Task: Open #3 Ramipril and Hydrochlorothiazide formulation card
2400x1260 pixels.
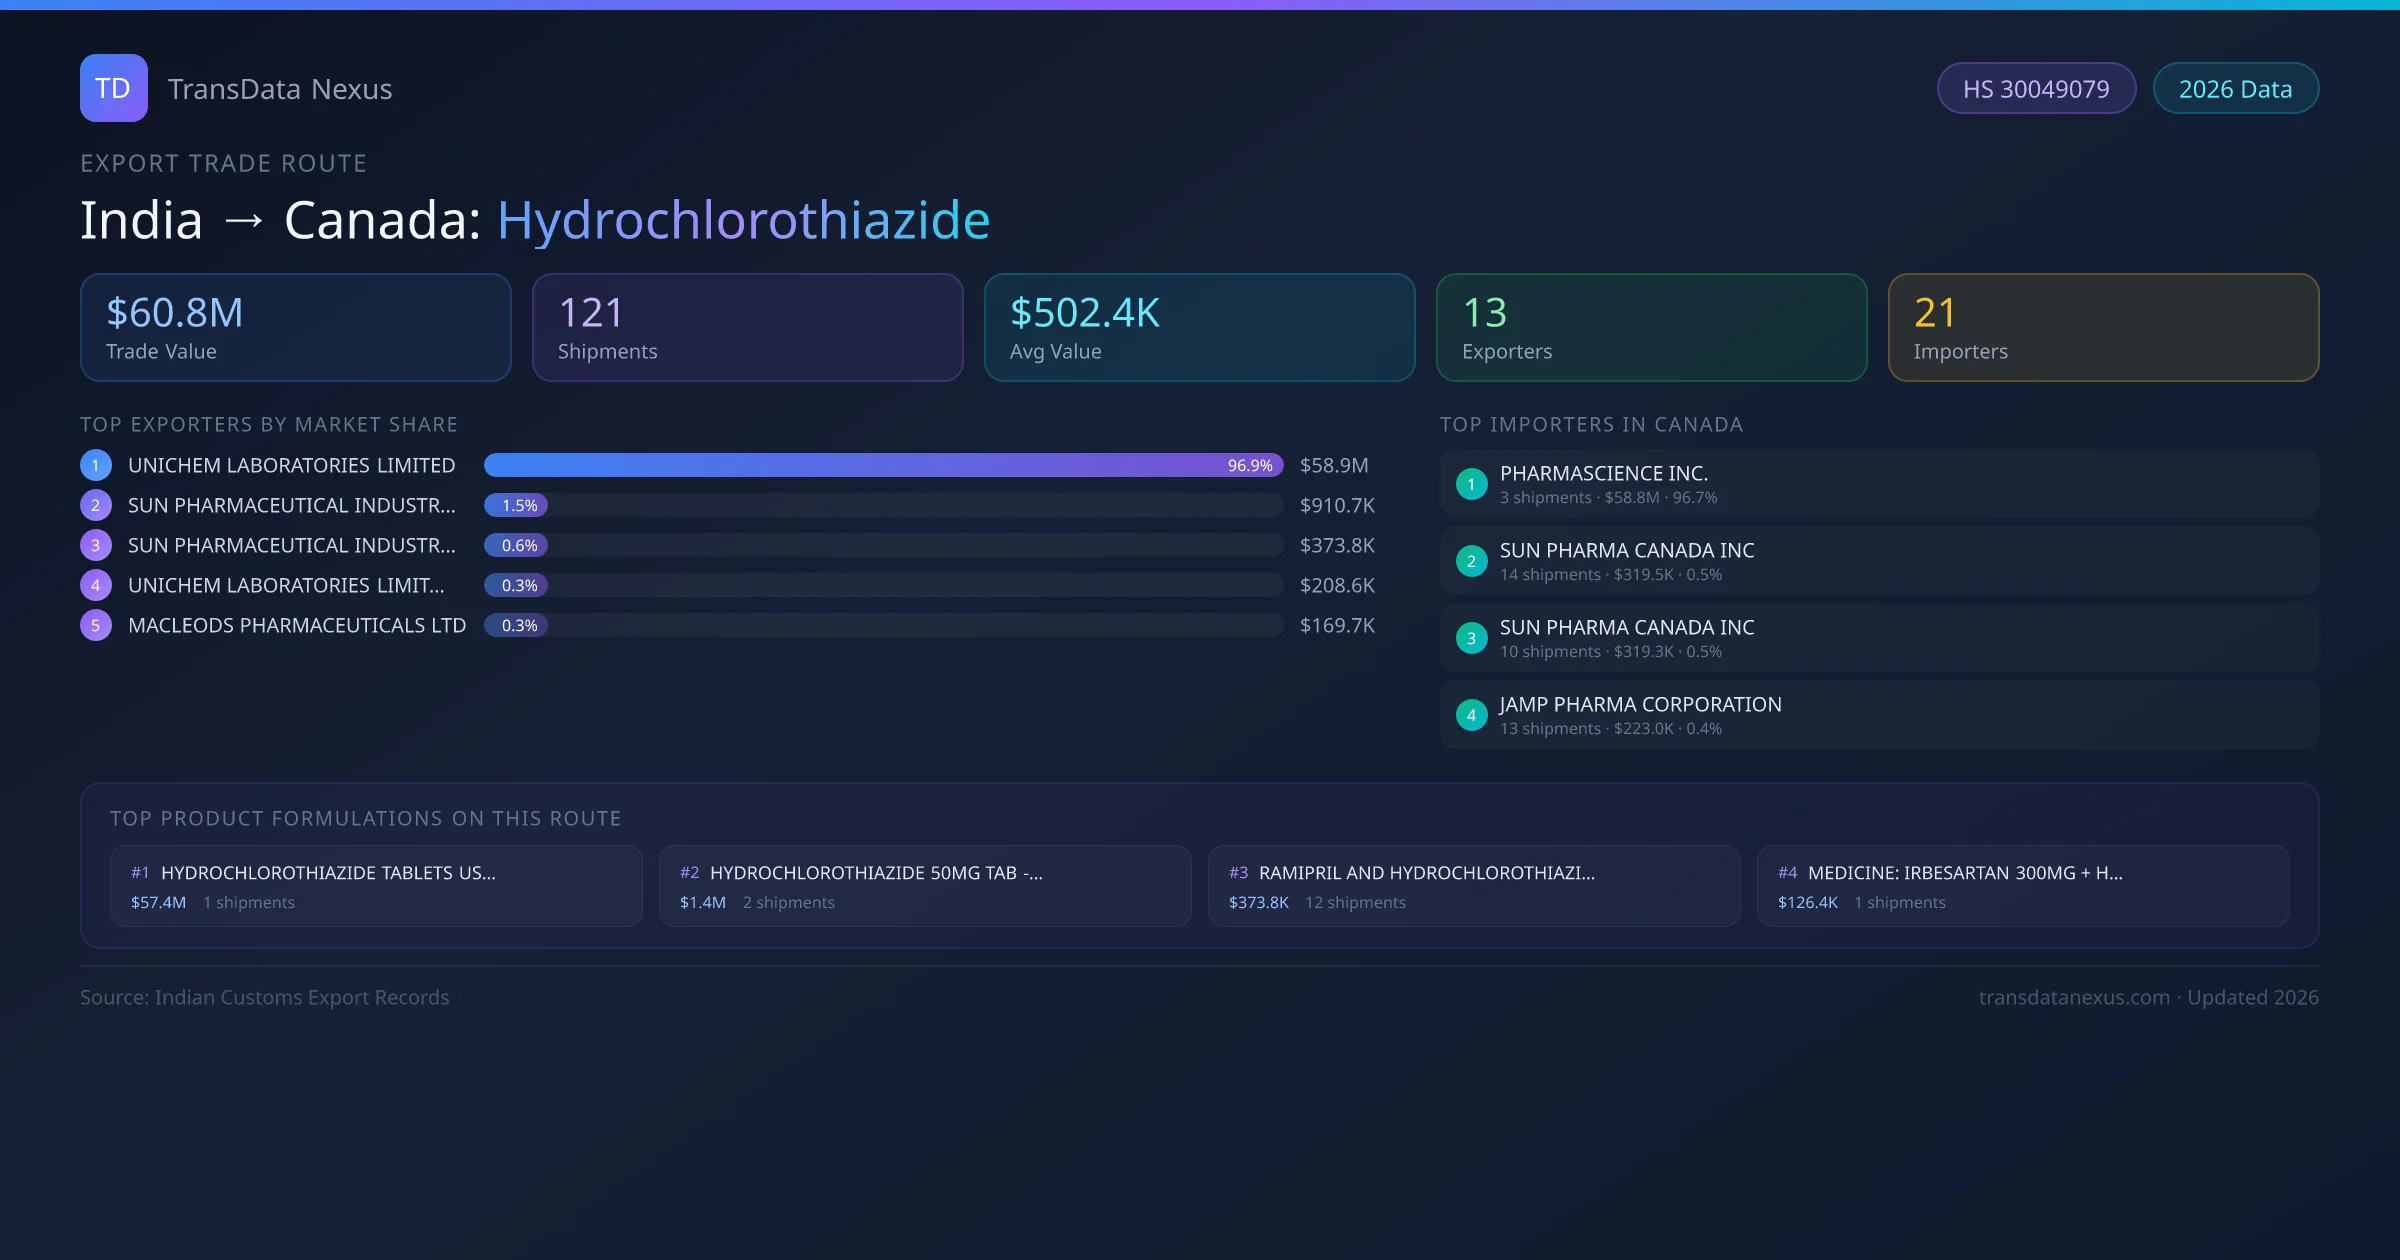Action: coord(1474,886)
